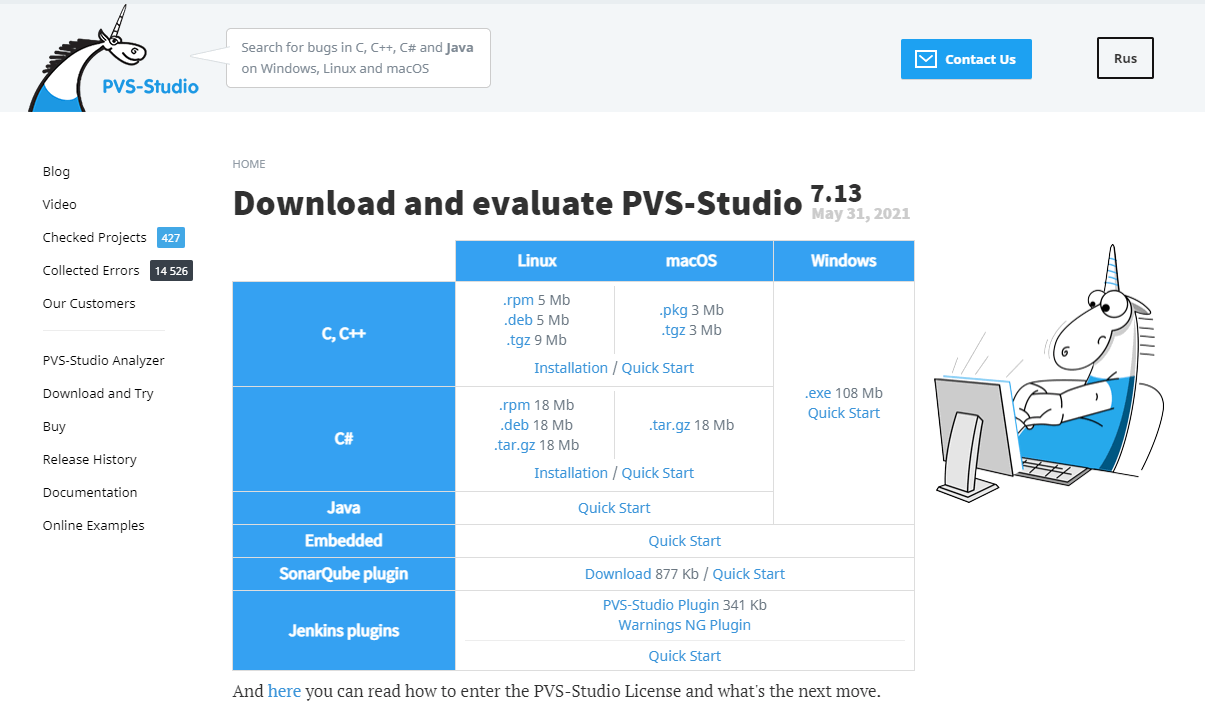Image resolution: width=1205 pixels, height=710 pixels.
Task: Click the 'C, C++' row header
Action: (x=344, y=334)
